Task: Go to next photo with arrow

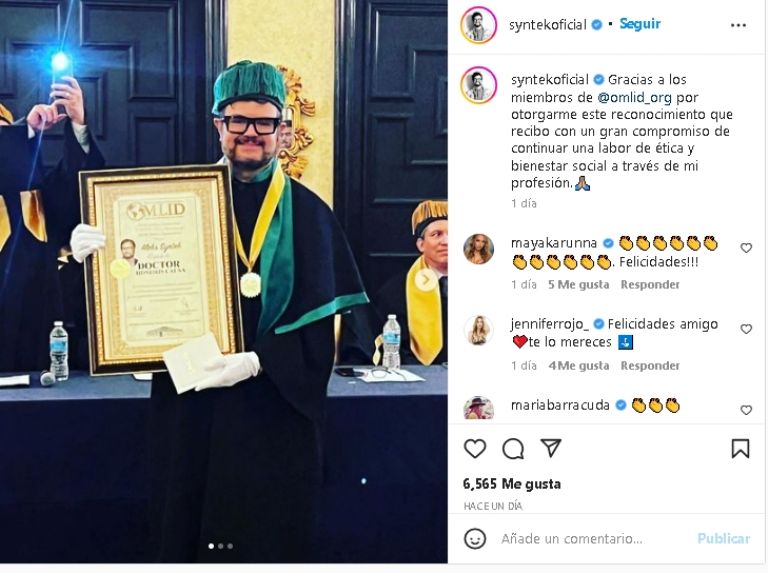Action: [x=425, y=280]
